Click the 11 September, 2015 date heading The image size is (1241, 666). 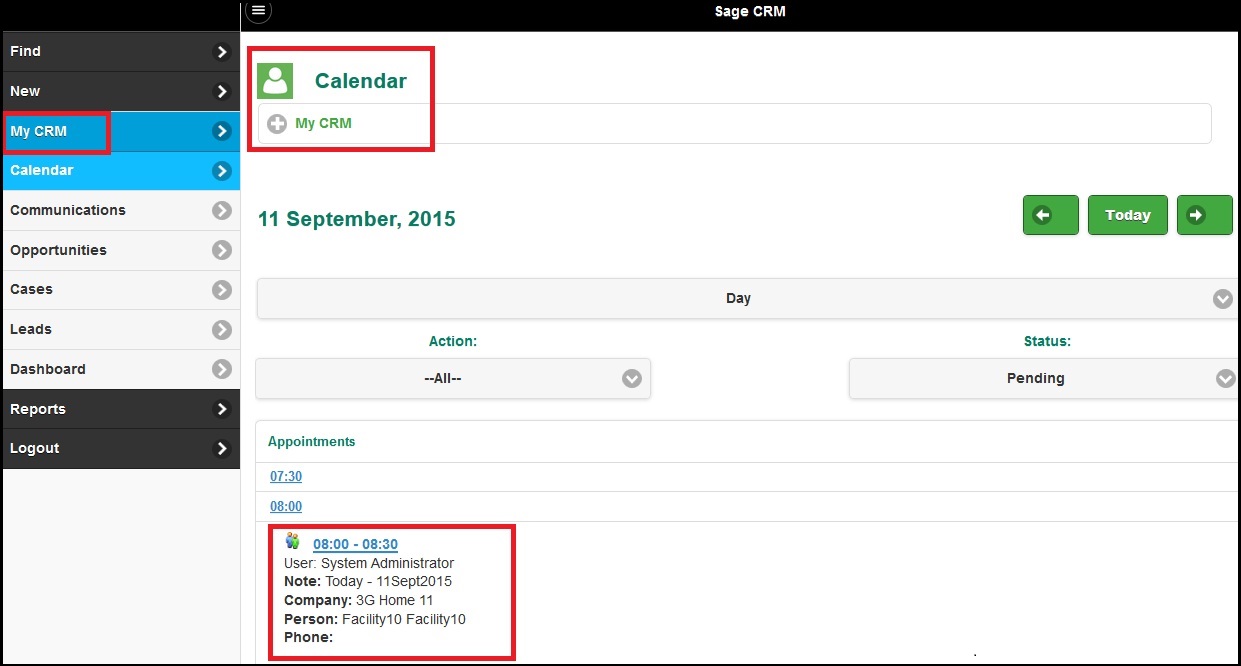point(357,219)
